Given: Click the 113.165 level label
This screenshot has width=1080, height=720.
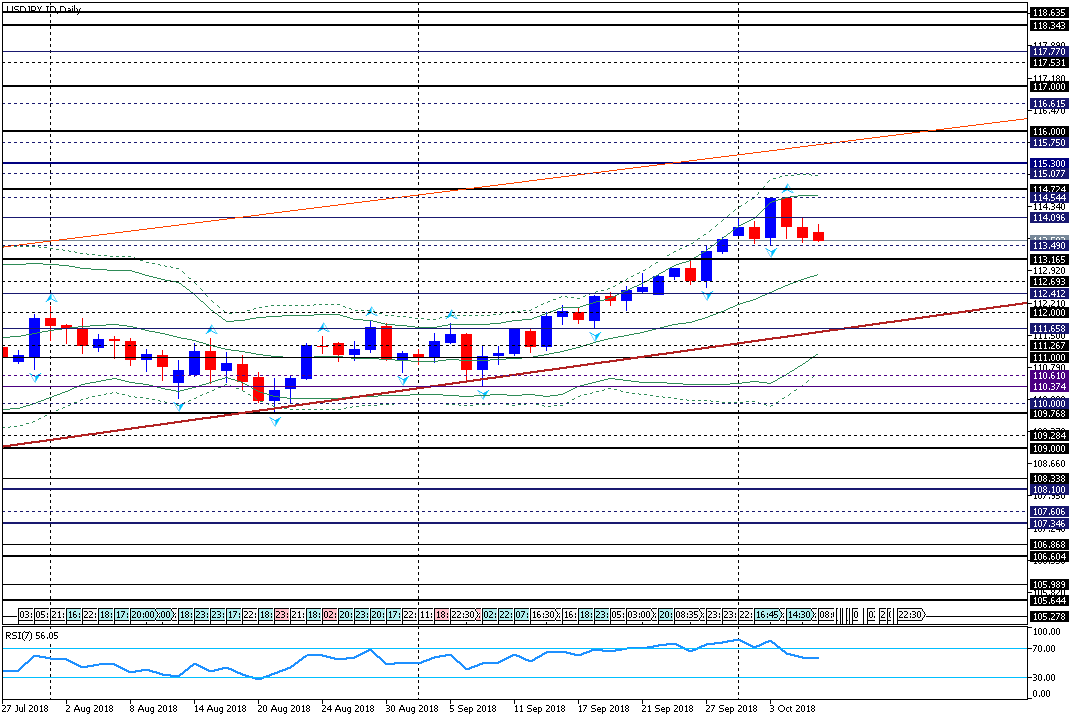Looking at the screenshot, I should 1049,260.
